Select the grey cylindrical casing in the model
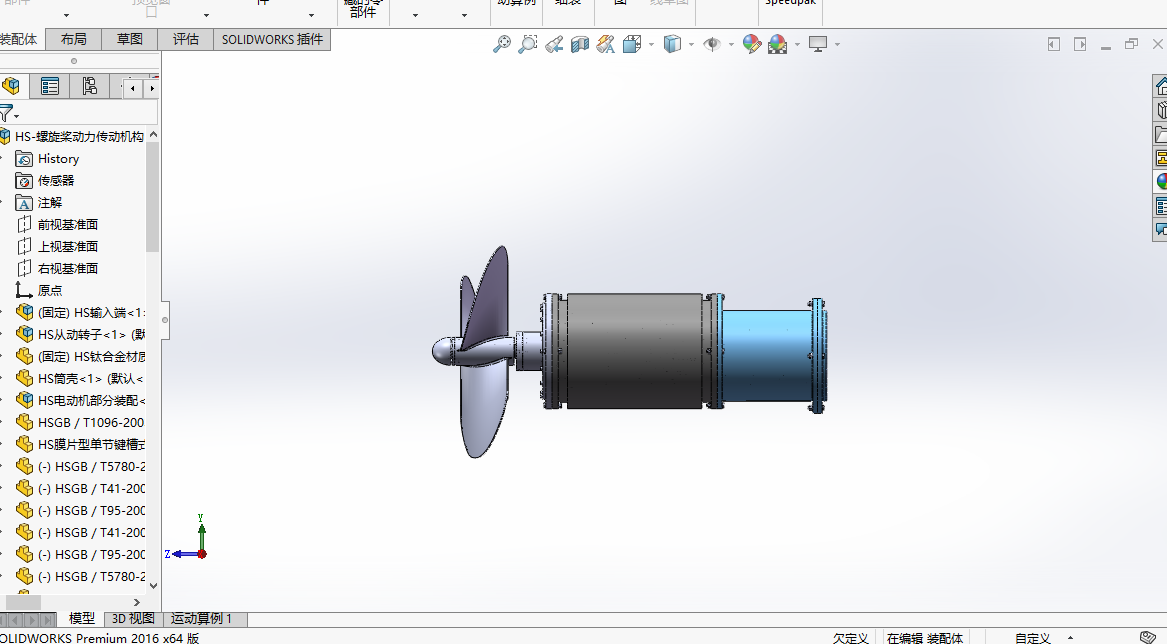 point(634,351)
